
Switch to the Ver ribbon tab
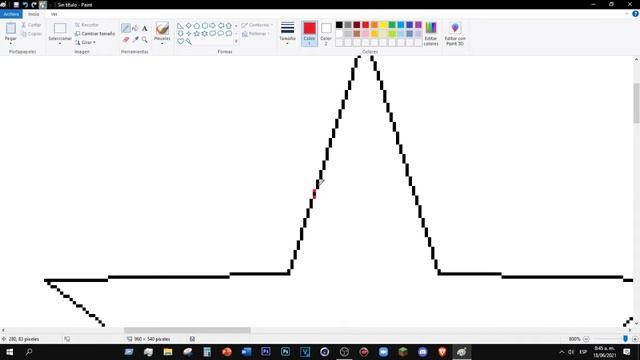[54, 14]
